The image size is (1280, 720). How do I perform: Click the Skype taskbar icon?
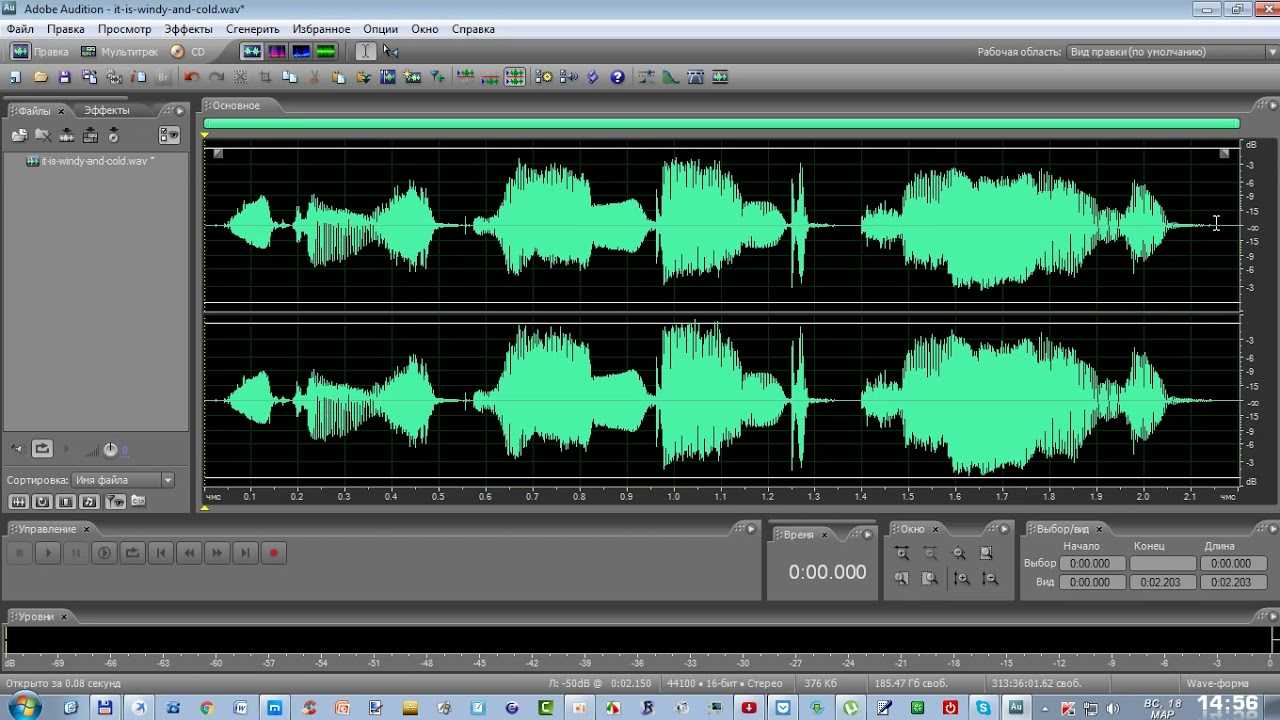pos(984,708)
